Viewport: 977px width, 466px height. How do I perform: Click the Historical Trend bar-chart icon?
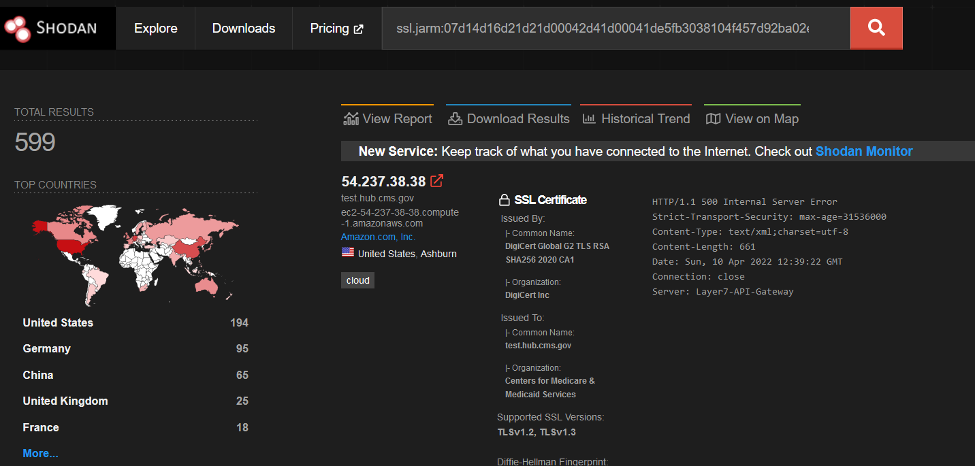pyautogui.click(x=589, y=118)
